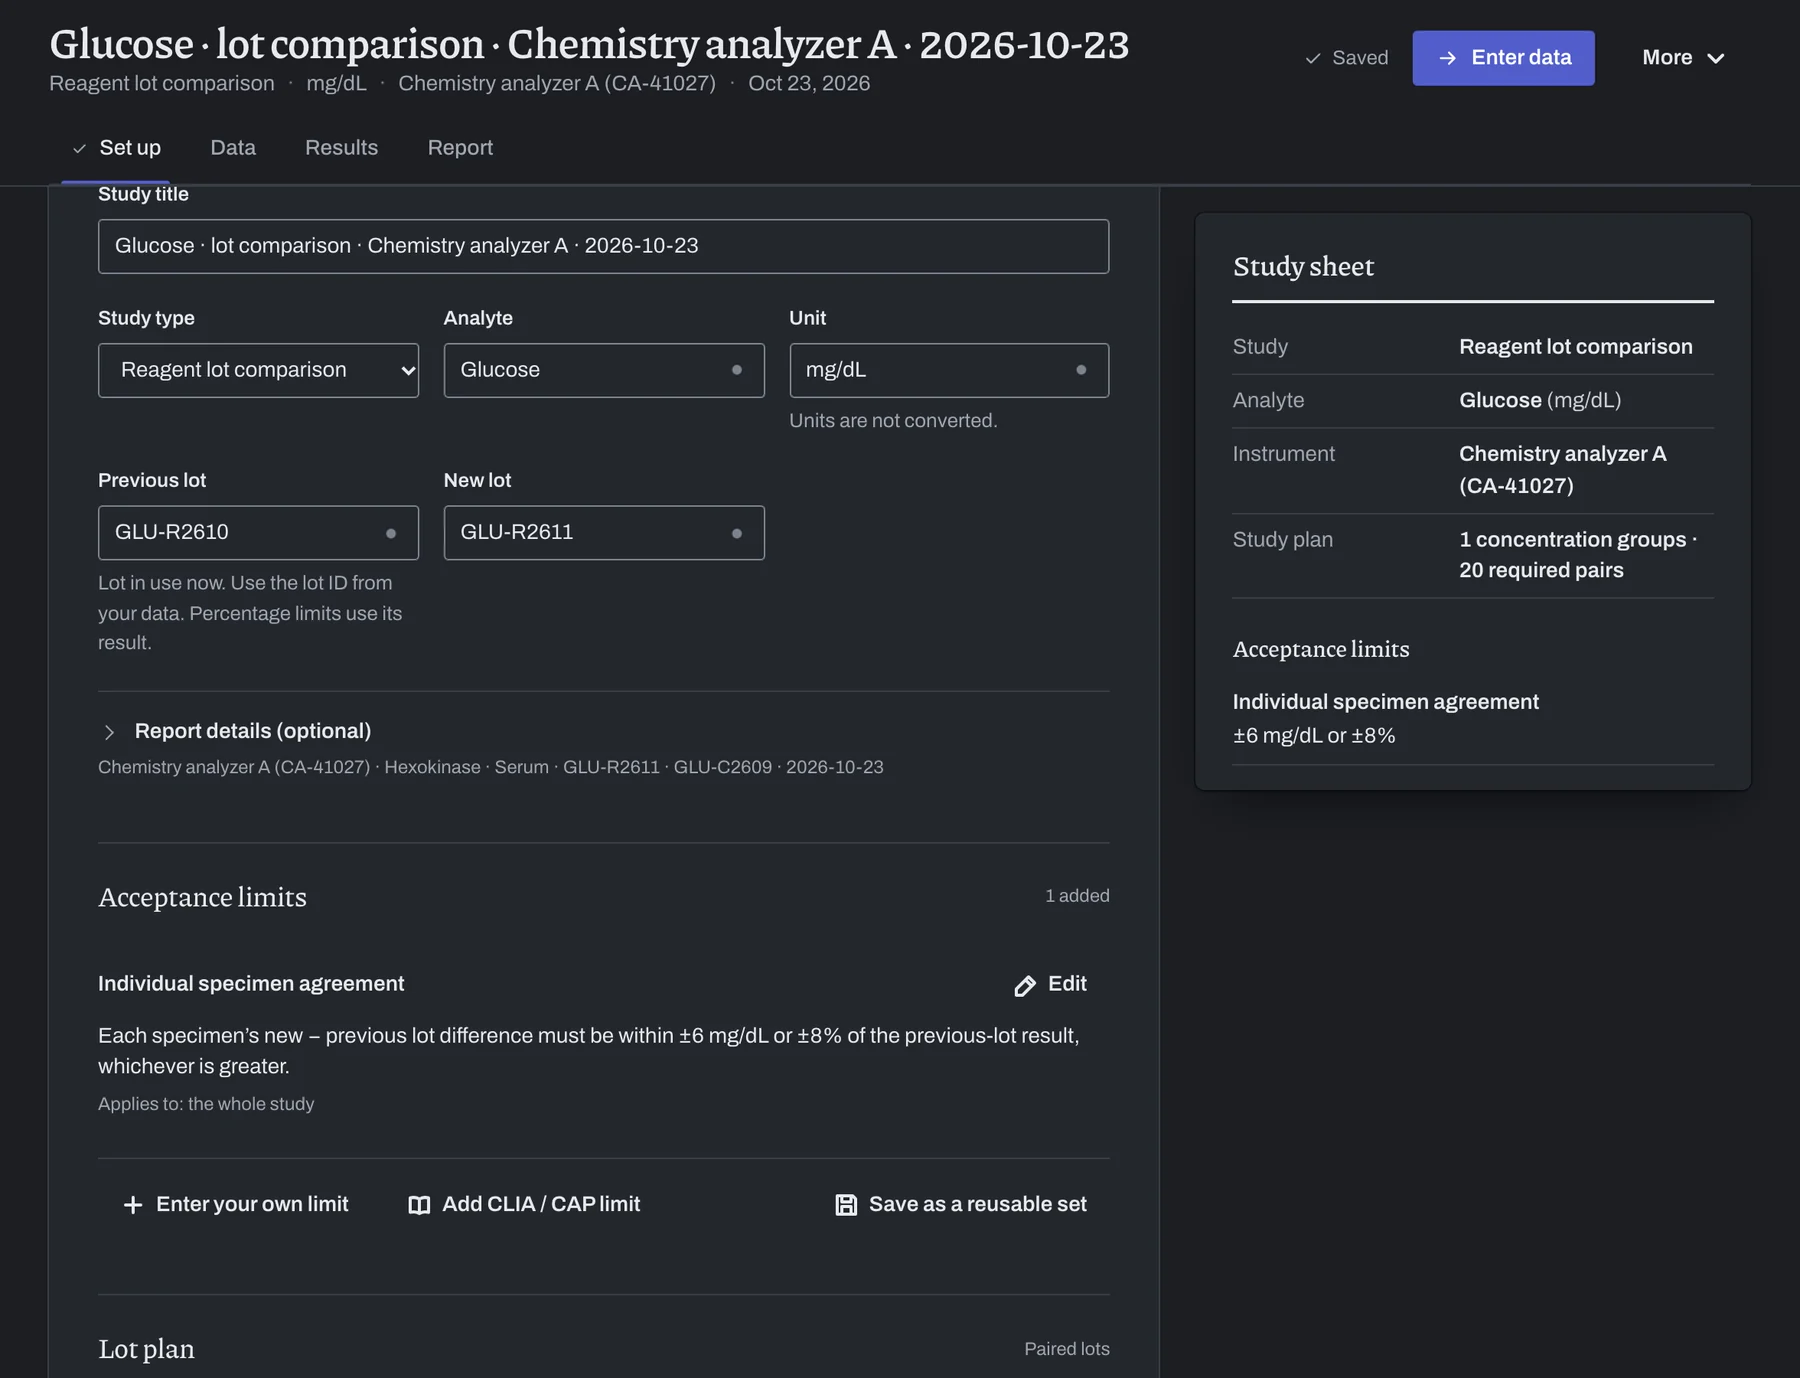The height and width of the screenshot is (1378, 1800).
Task: Click the Unit field showing mg/dL
Action: tap(949, 370)
